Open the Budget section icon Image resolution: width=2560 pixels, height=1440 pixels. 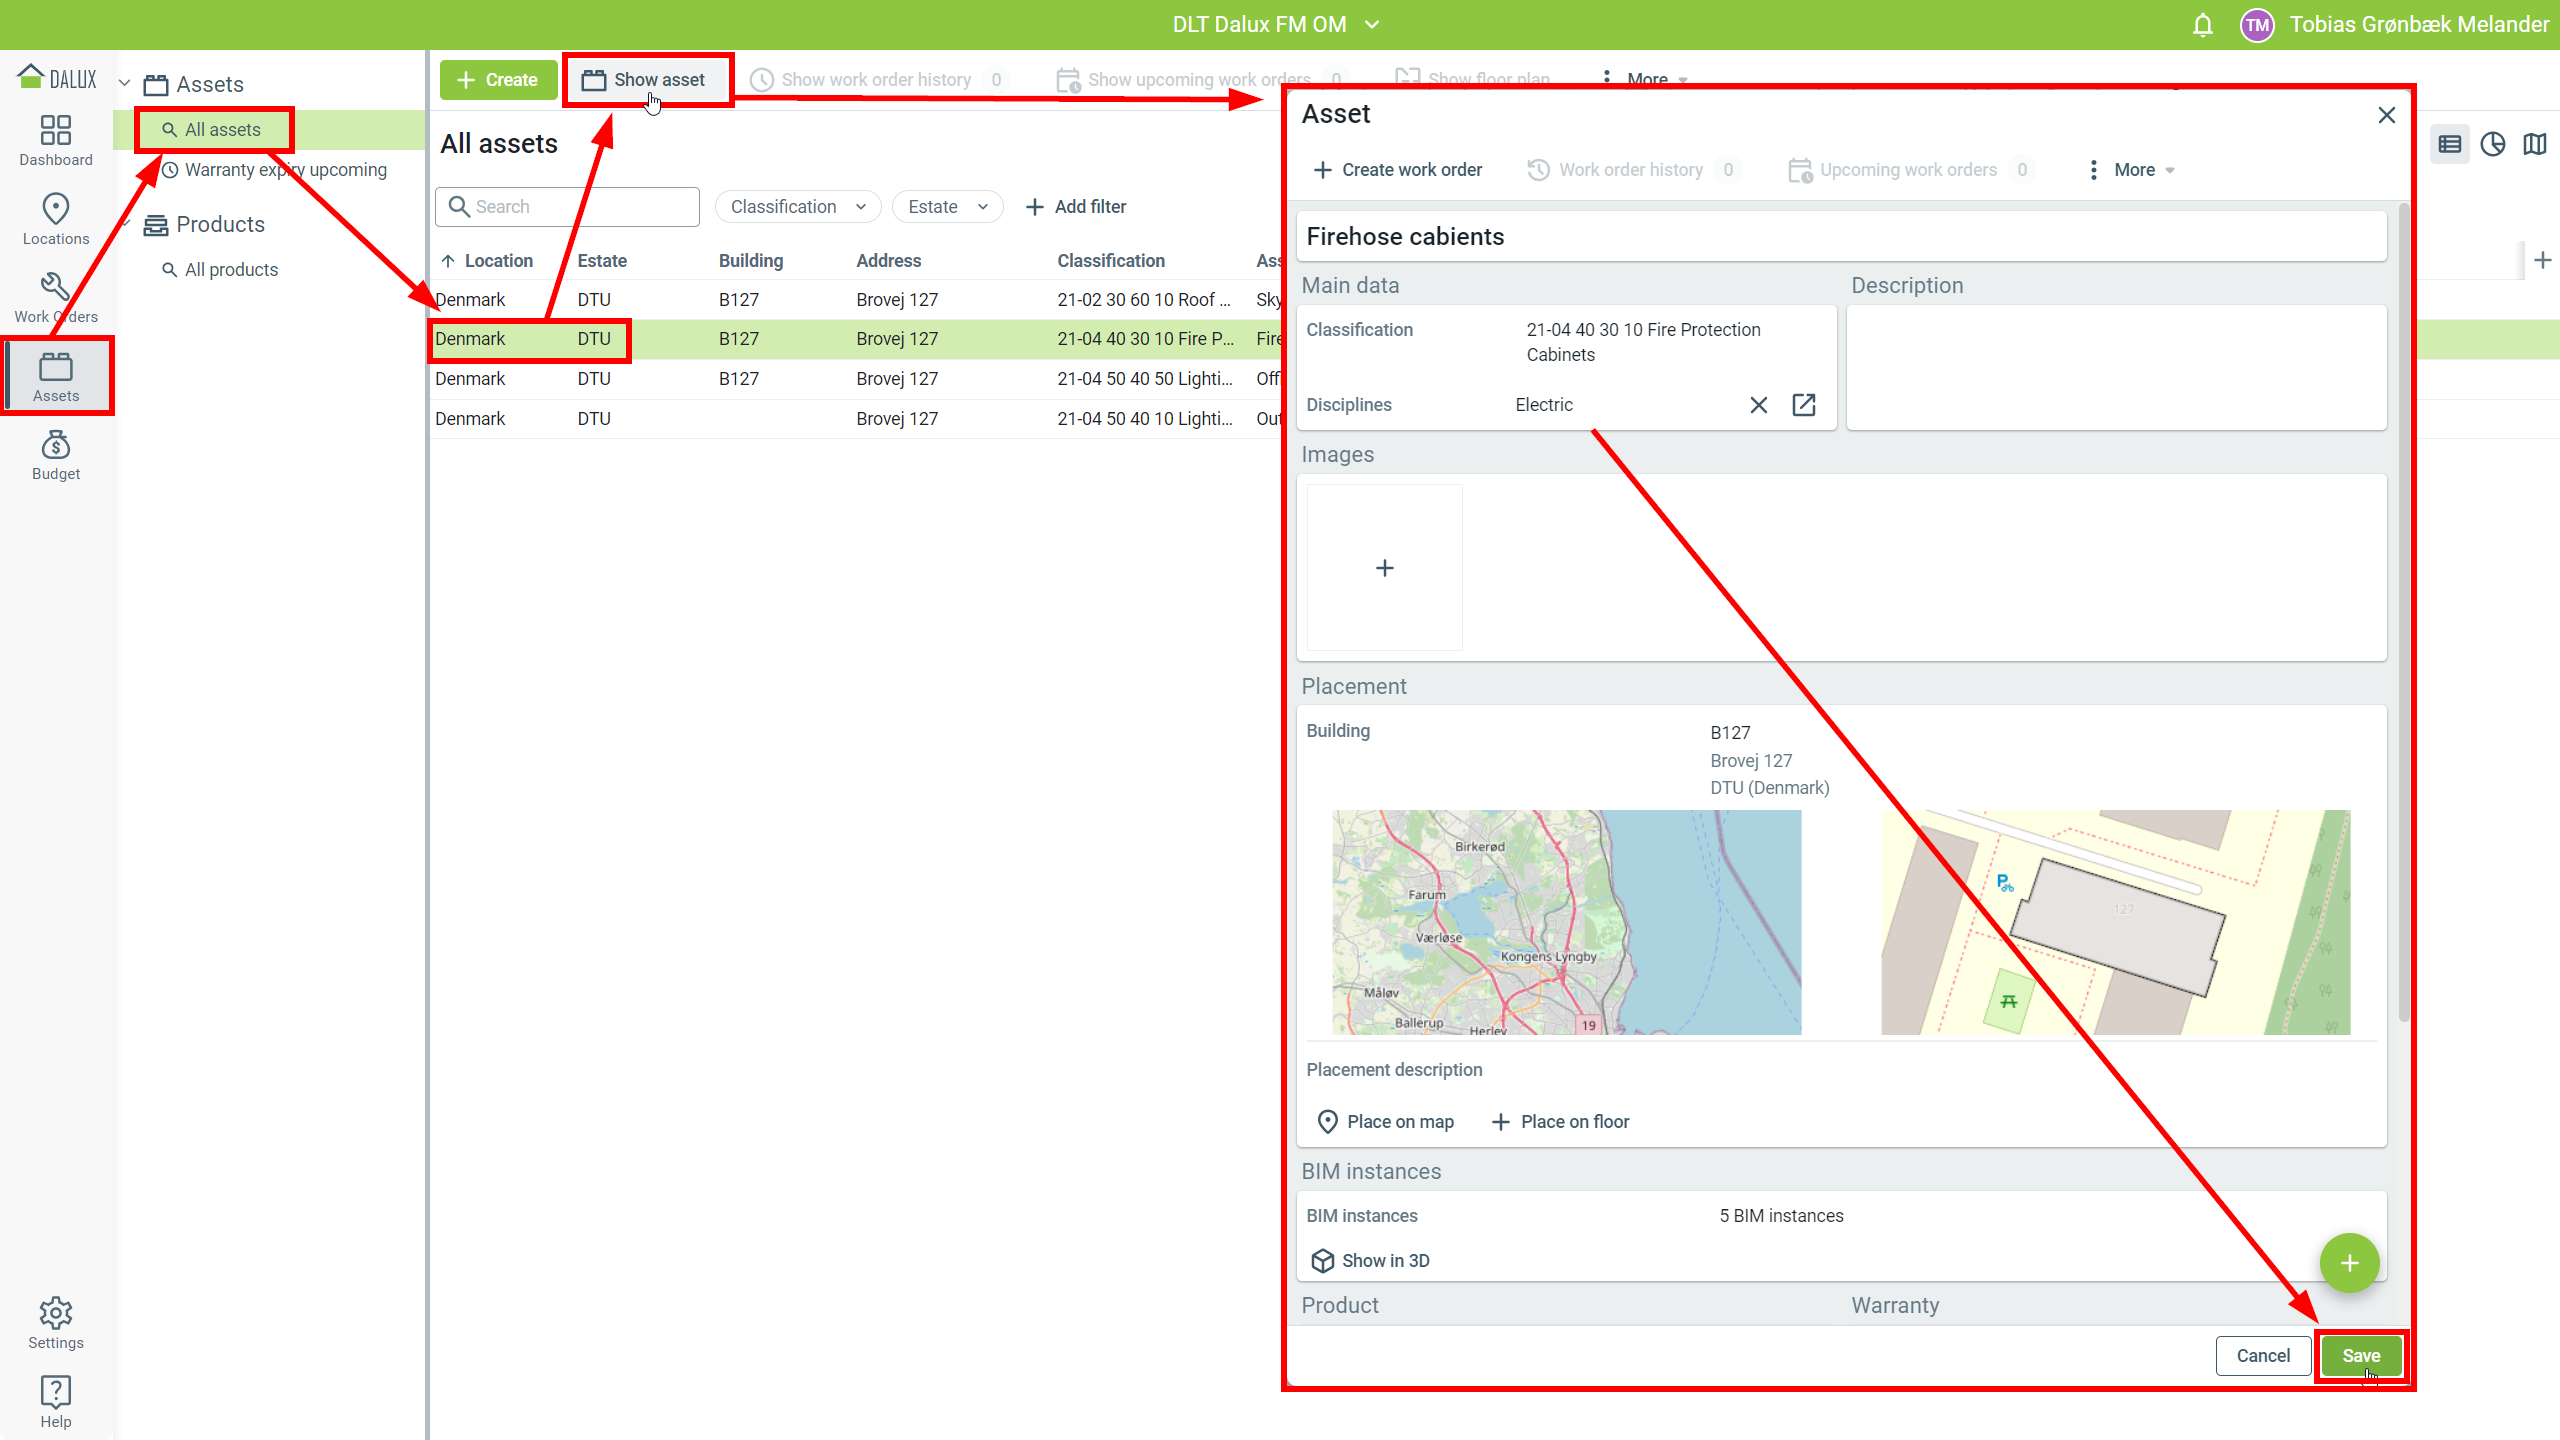point(56,455)
